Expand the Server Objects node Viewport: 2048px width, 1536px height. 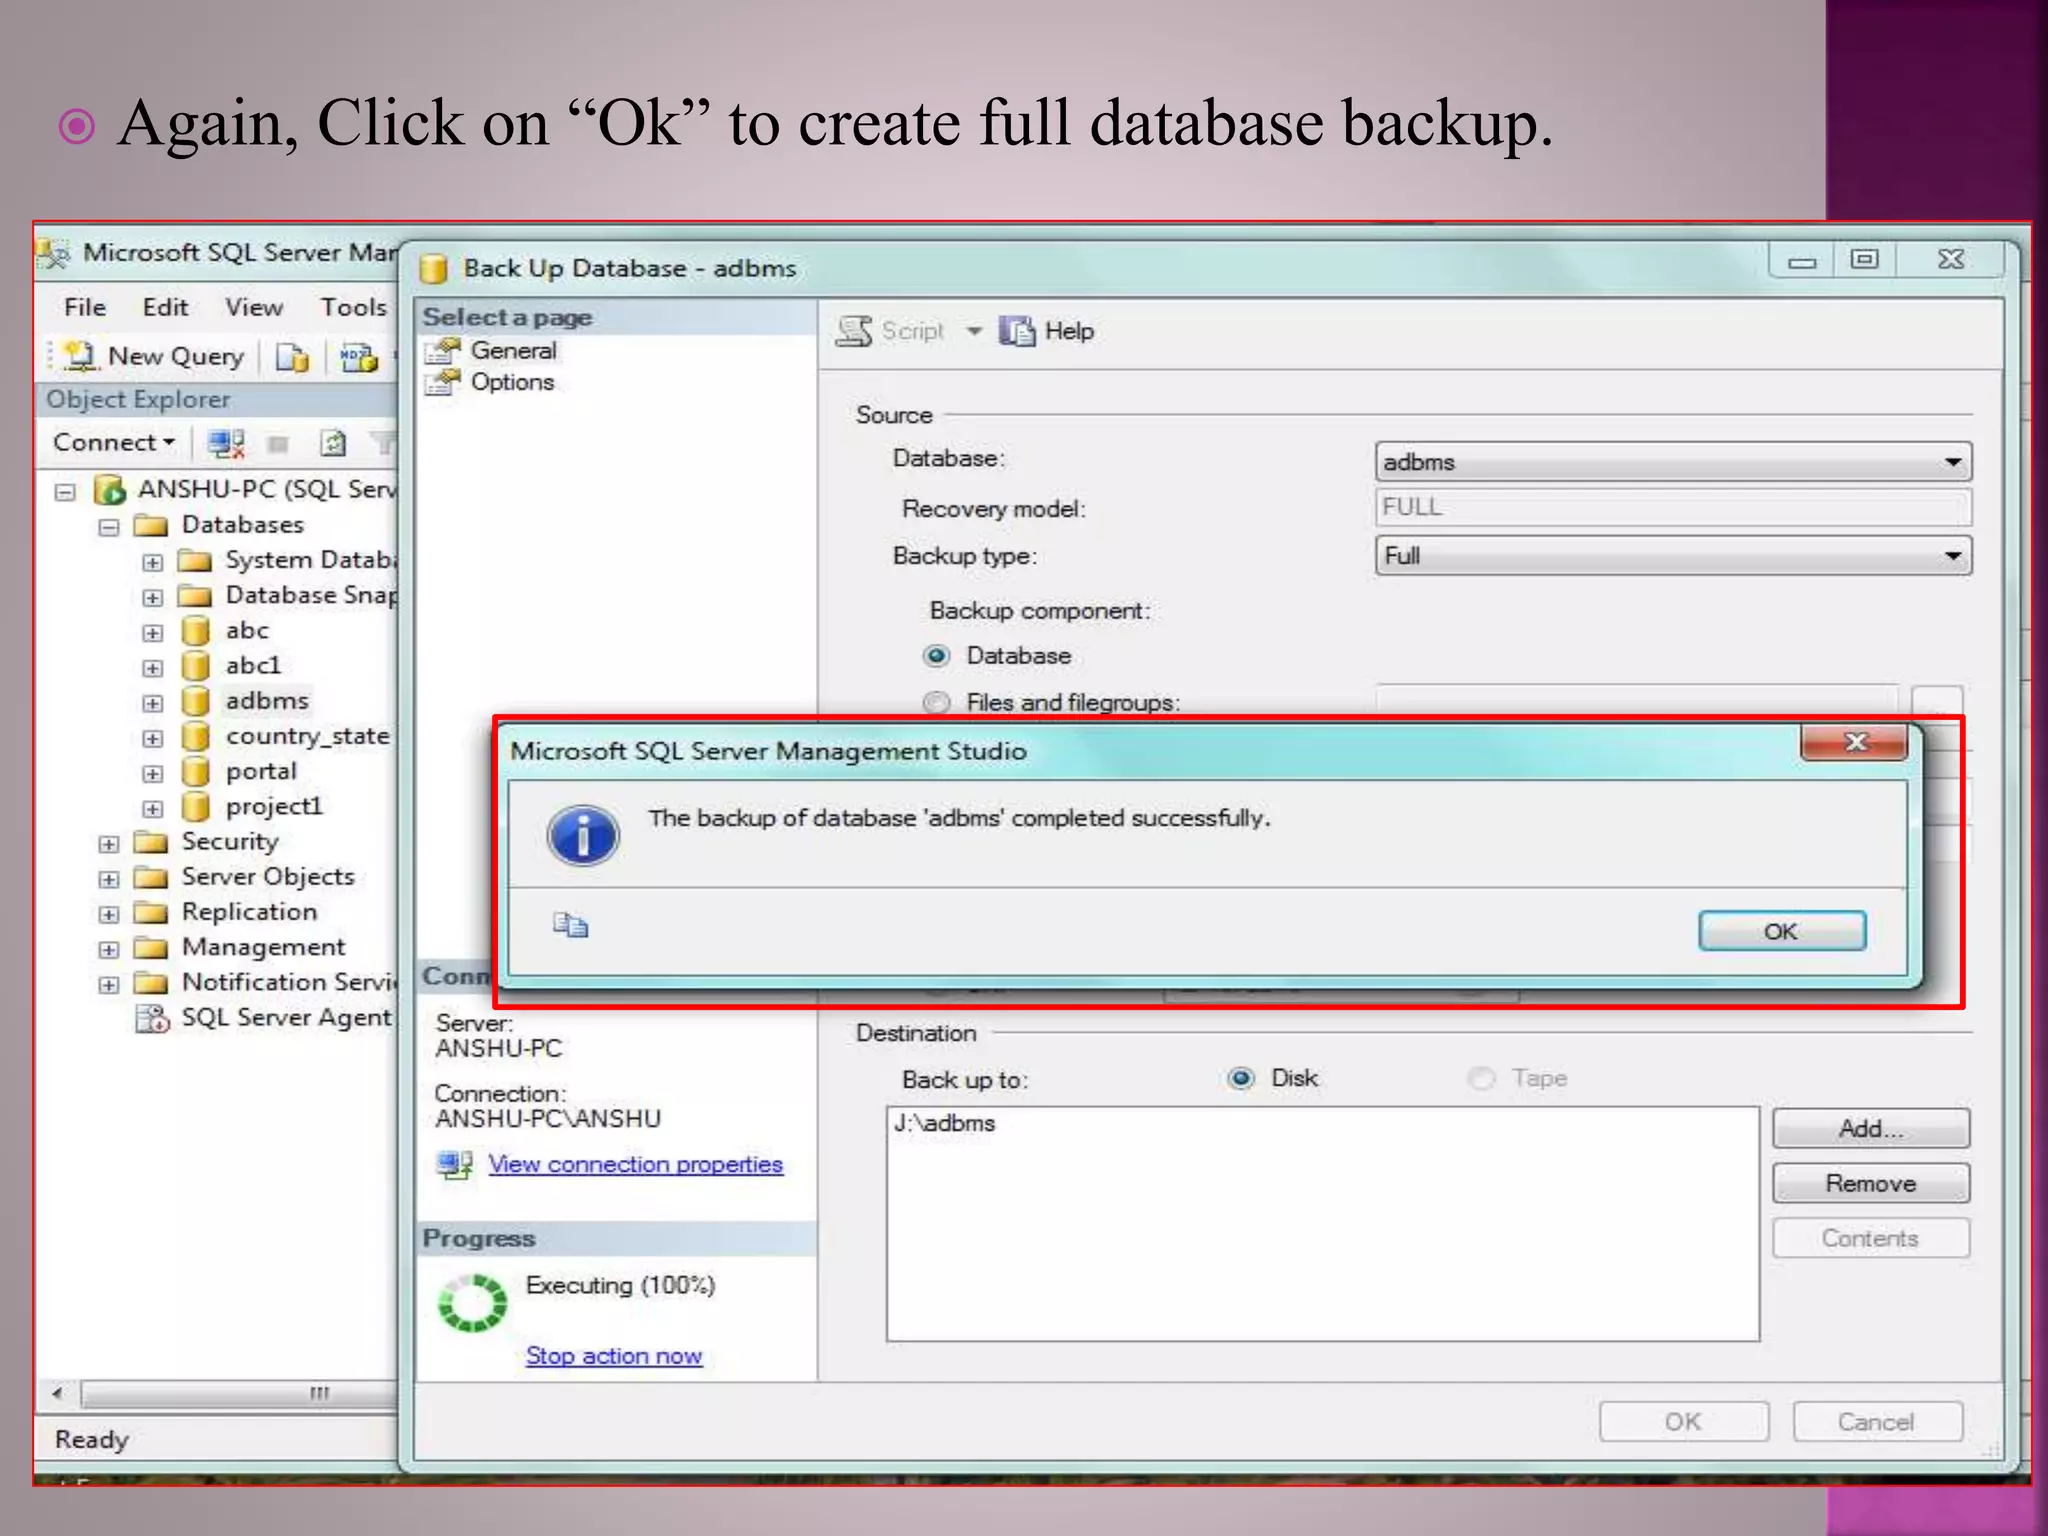(109, 879)
